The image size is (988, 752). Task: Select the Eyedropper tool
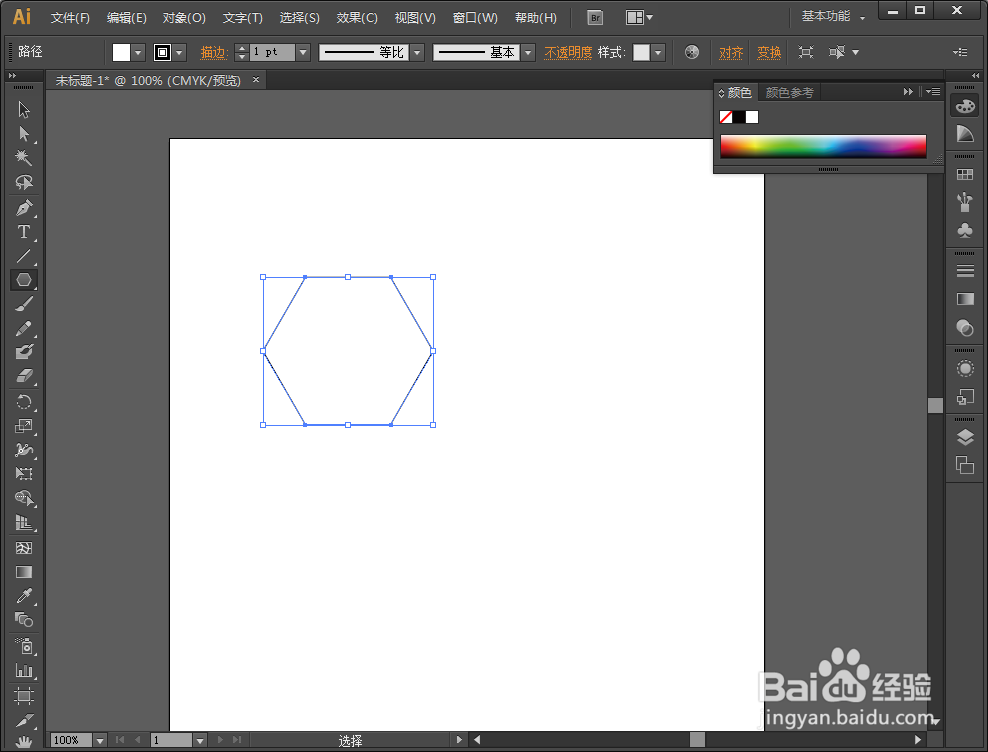(24, 596)
